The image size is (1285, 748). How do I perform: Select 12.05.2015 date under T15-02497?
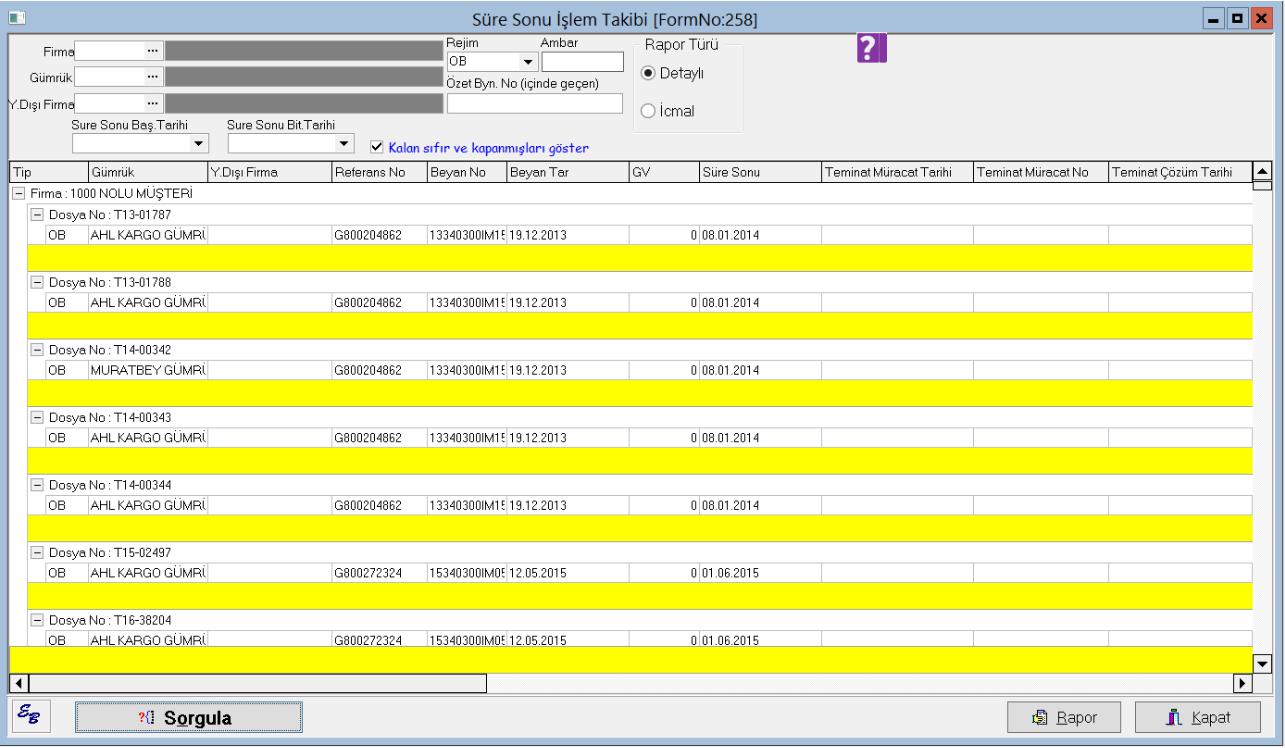(x=568, y=572)
